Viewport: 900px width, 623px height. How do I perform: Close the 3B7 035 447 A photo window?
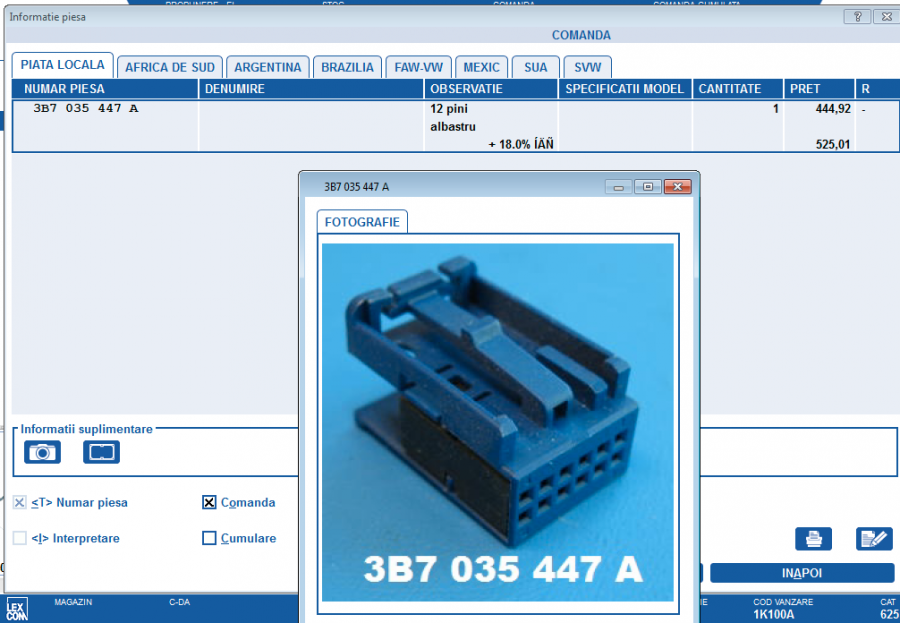(x=677, y=187)
